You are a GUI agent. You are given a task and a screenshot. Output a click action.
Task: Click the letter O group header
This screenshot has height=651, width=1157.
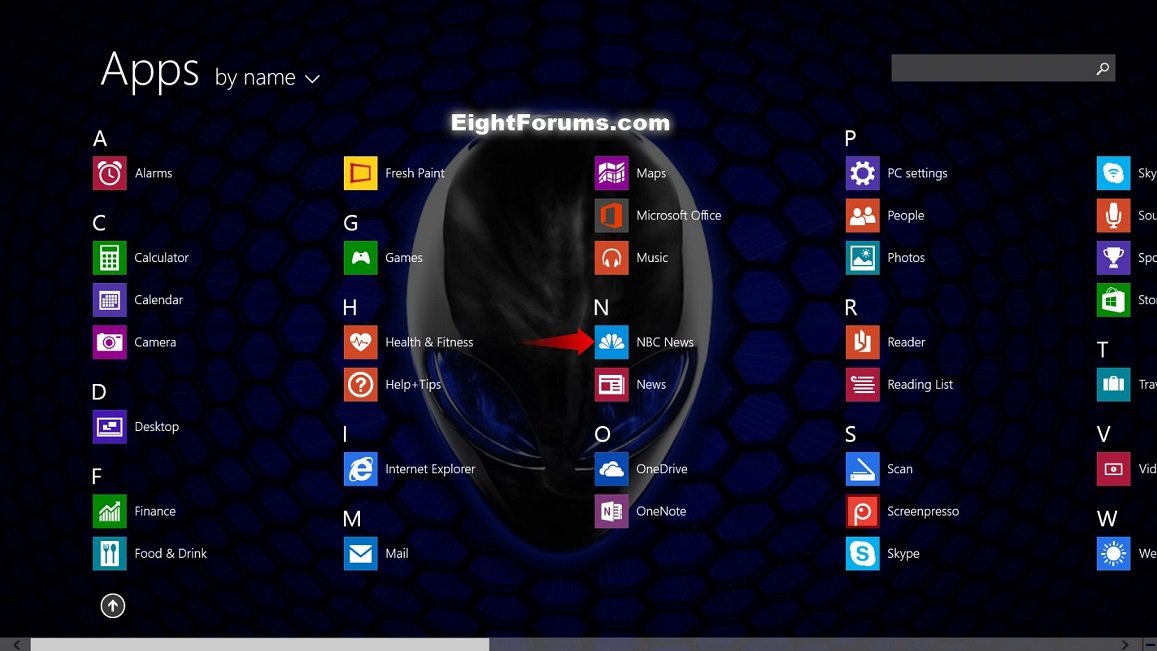point(602,434)
